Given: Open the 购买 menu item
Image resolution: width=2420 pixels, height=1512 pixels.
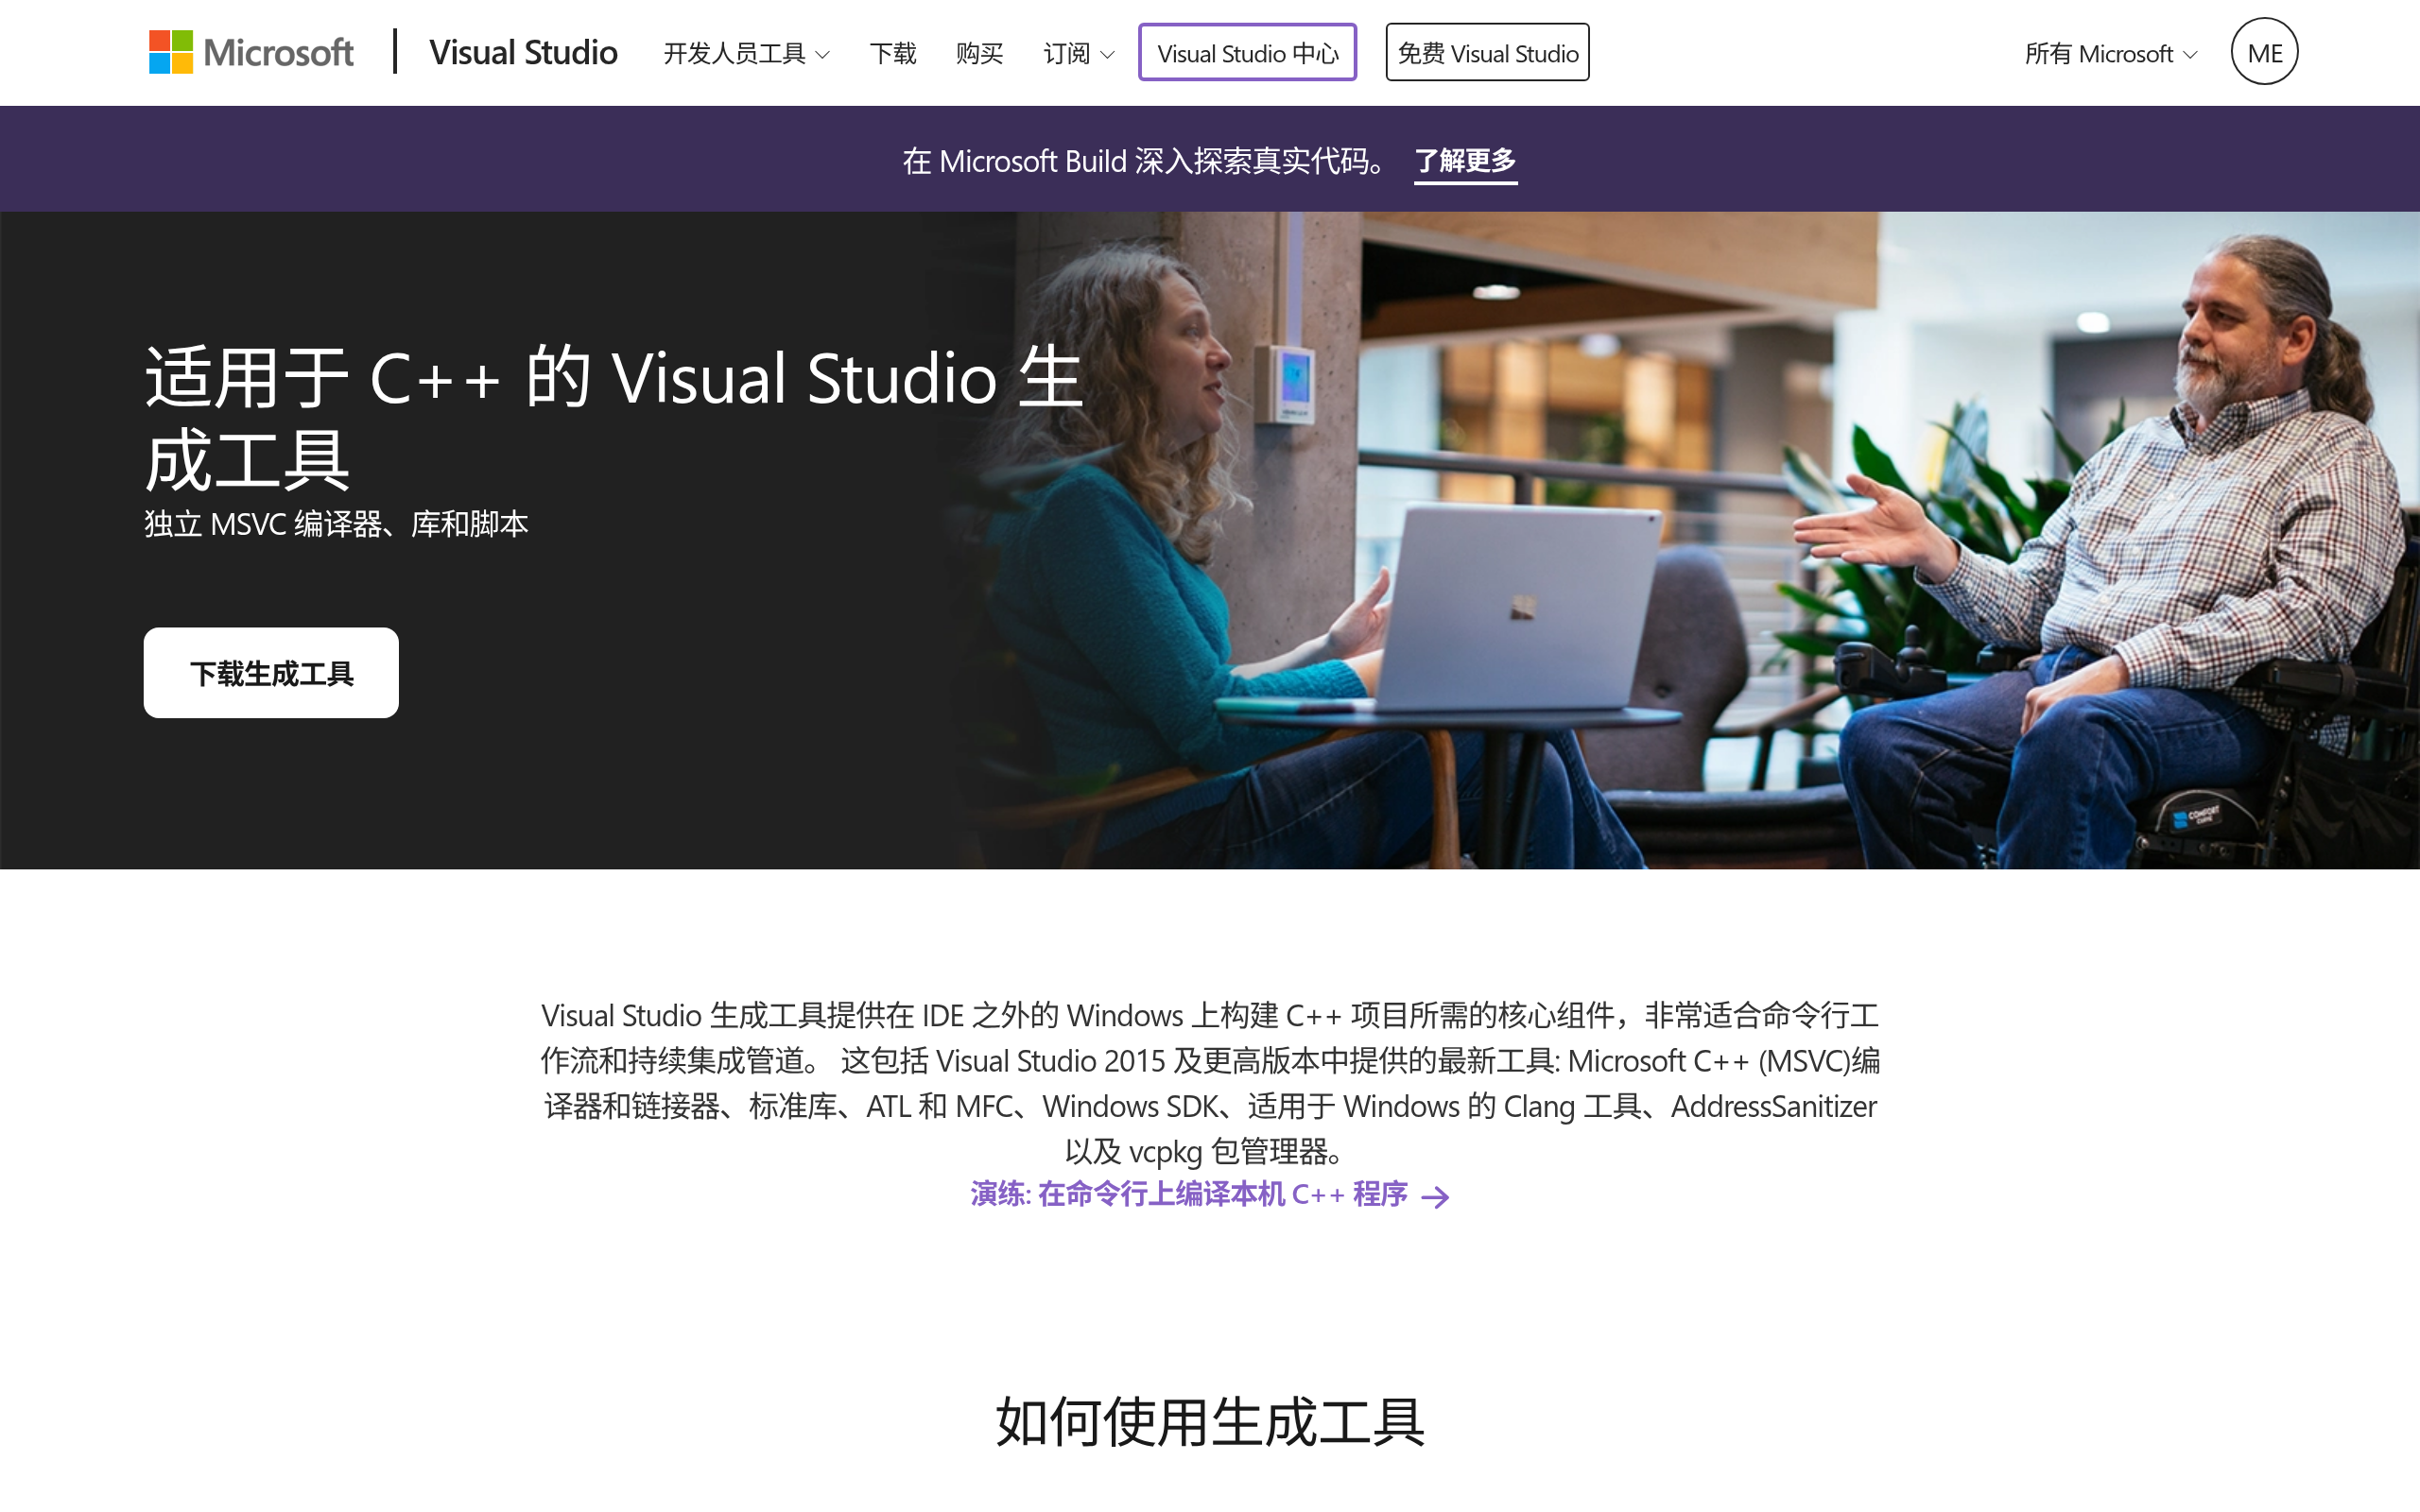Looking at the screenshot, I should tap(979, 53).
